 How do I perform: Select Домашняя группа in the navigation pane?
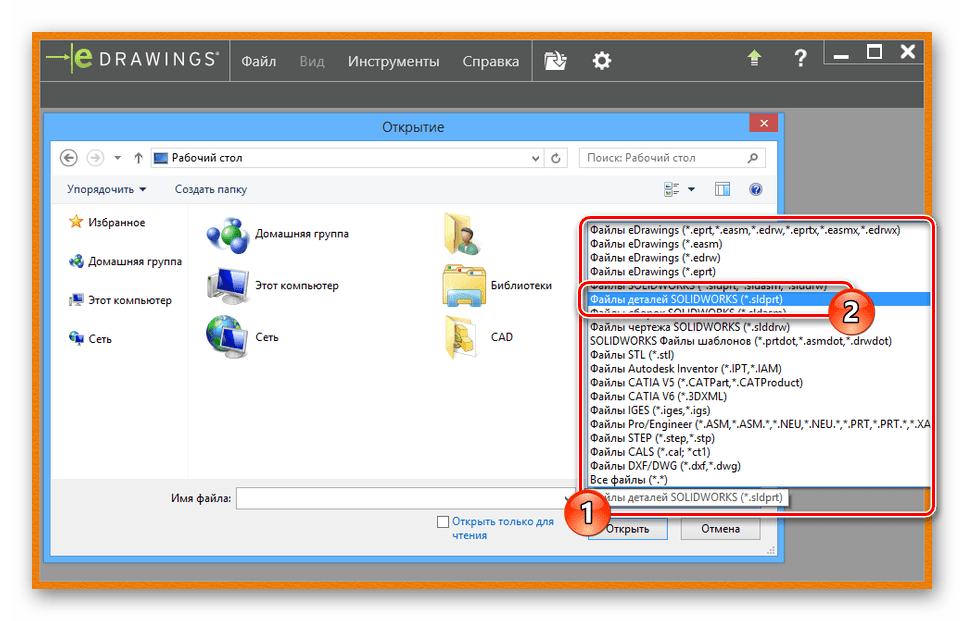pos(125,261)
